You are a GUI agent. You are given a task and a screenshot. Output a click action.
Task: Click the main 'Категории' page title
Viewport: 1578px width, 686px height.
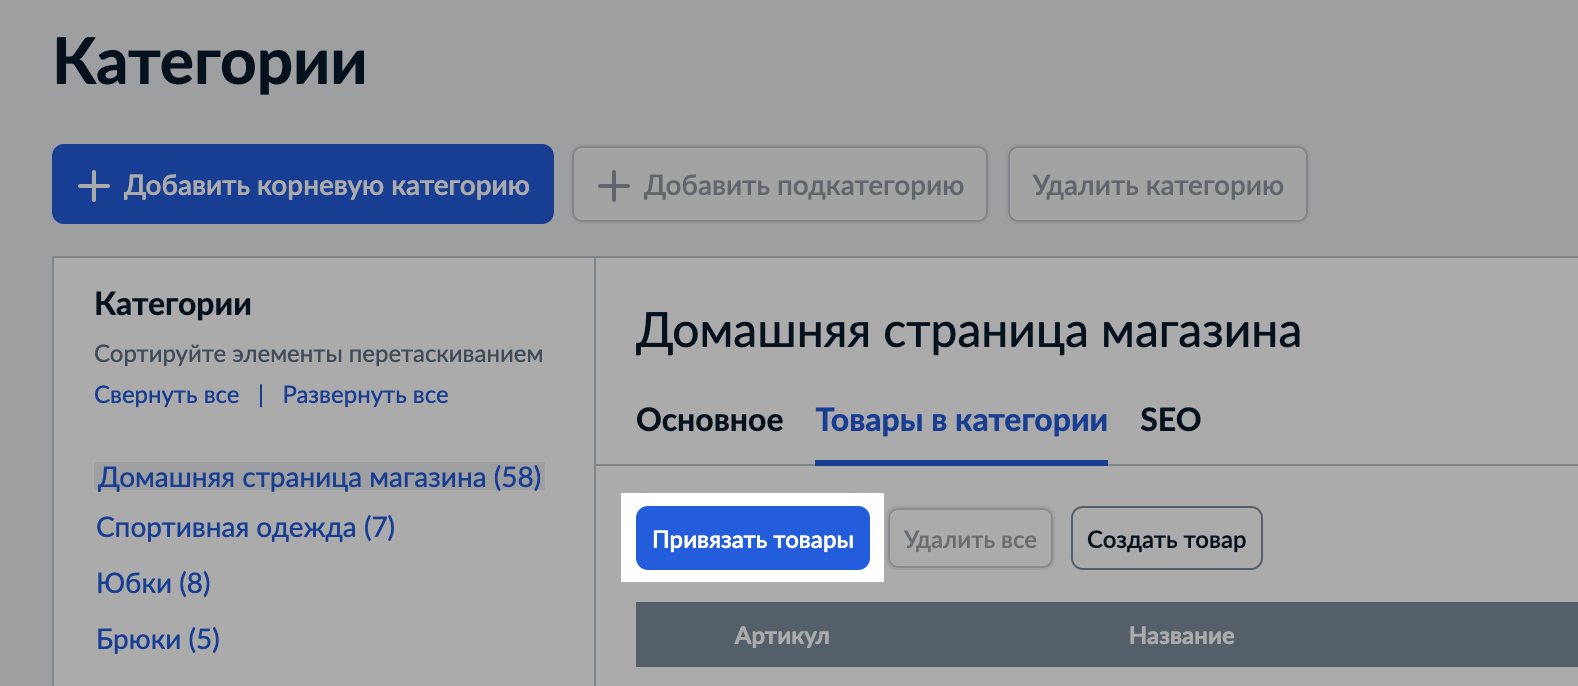click(210, 63)
